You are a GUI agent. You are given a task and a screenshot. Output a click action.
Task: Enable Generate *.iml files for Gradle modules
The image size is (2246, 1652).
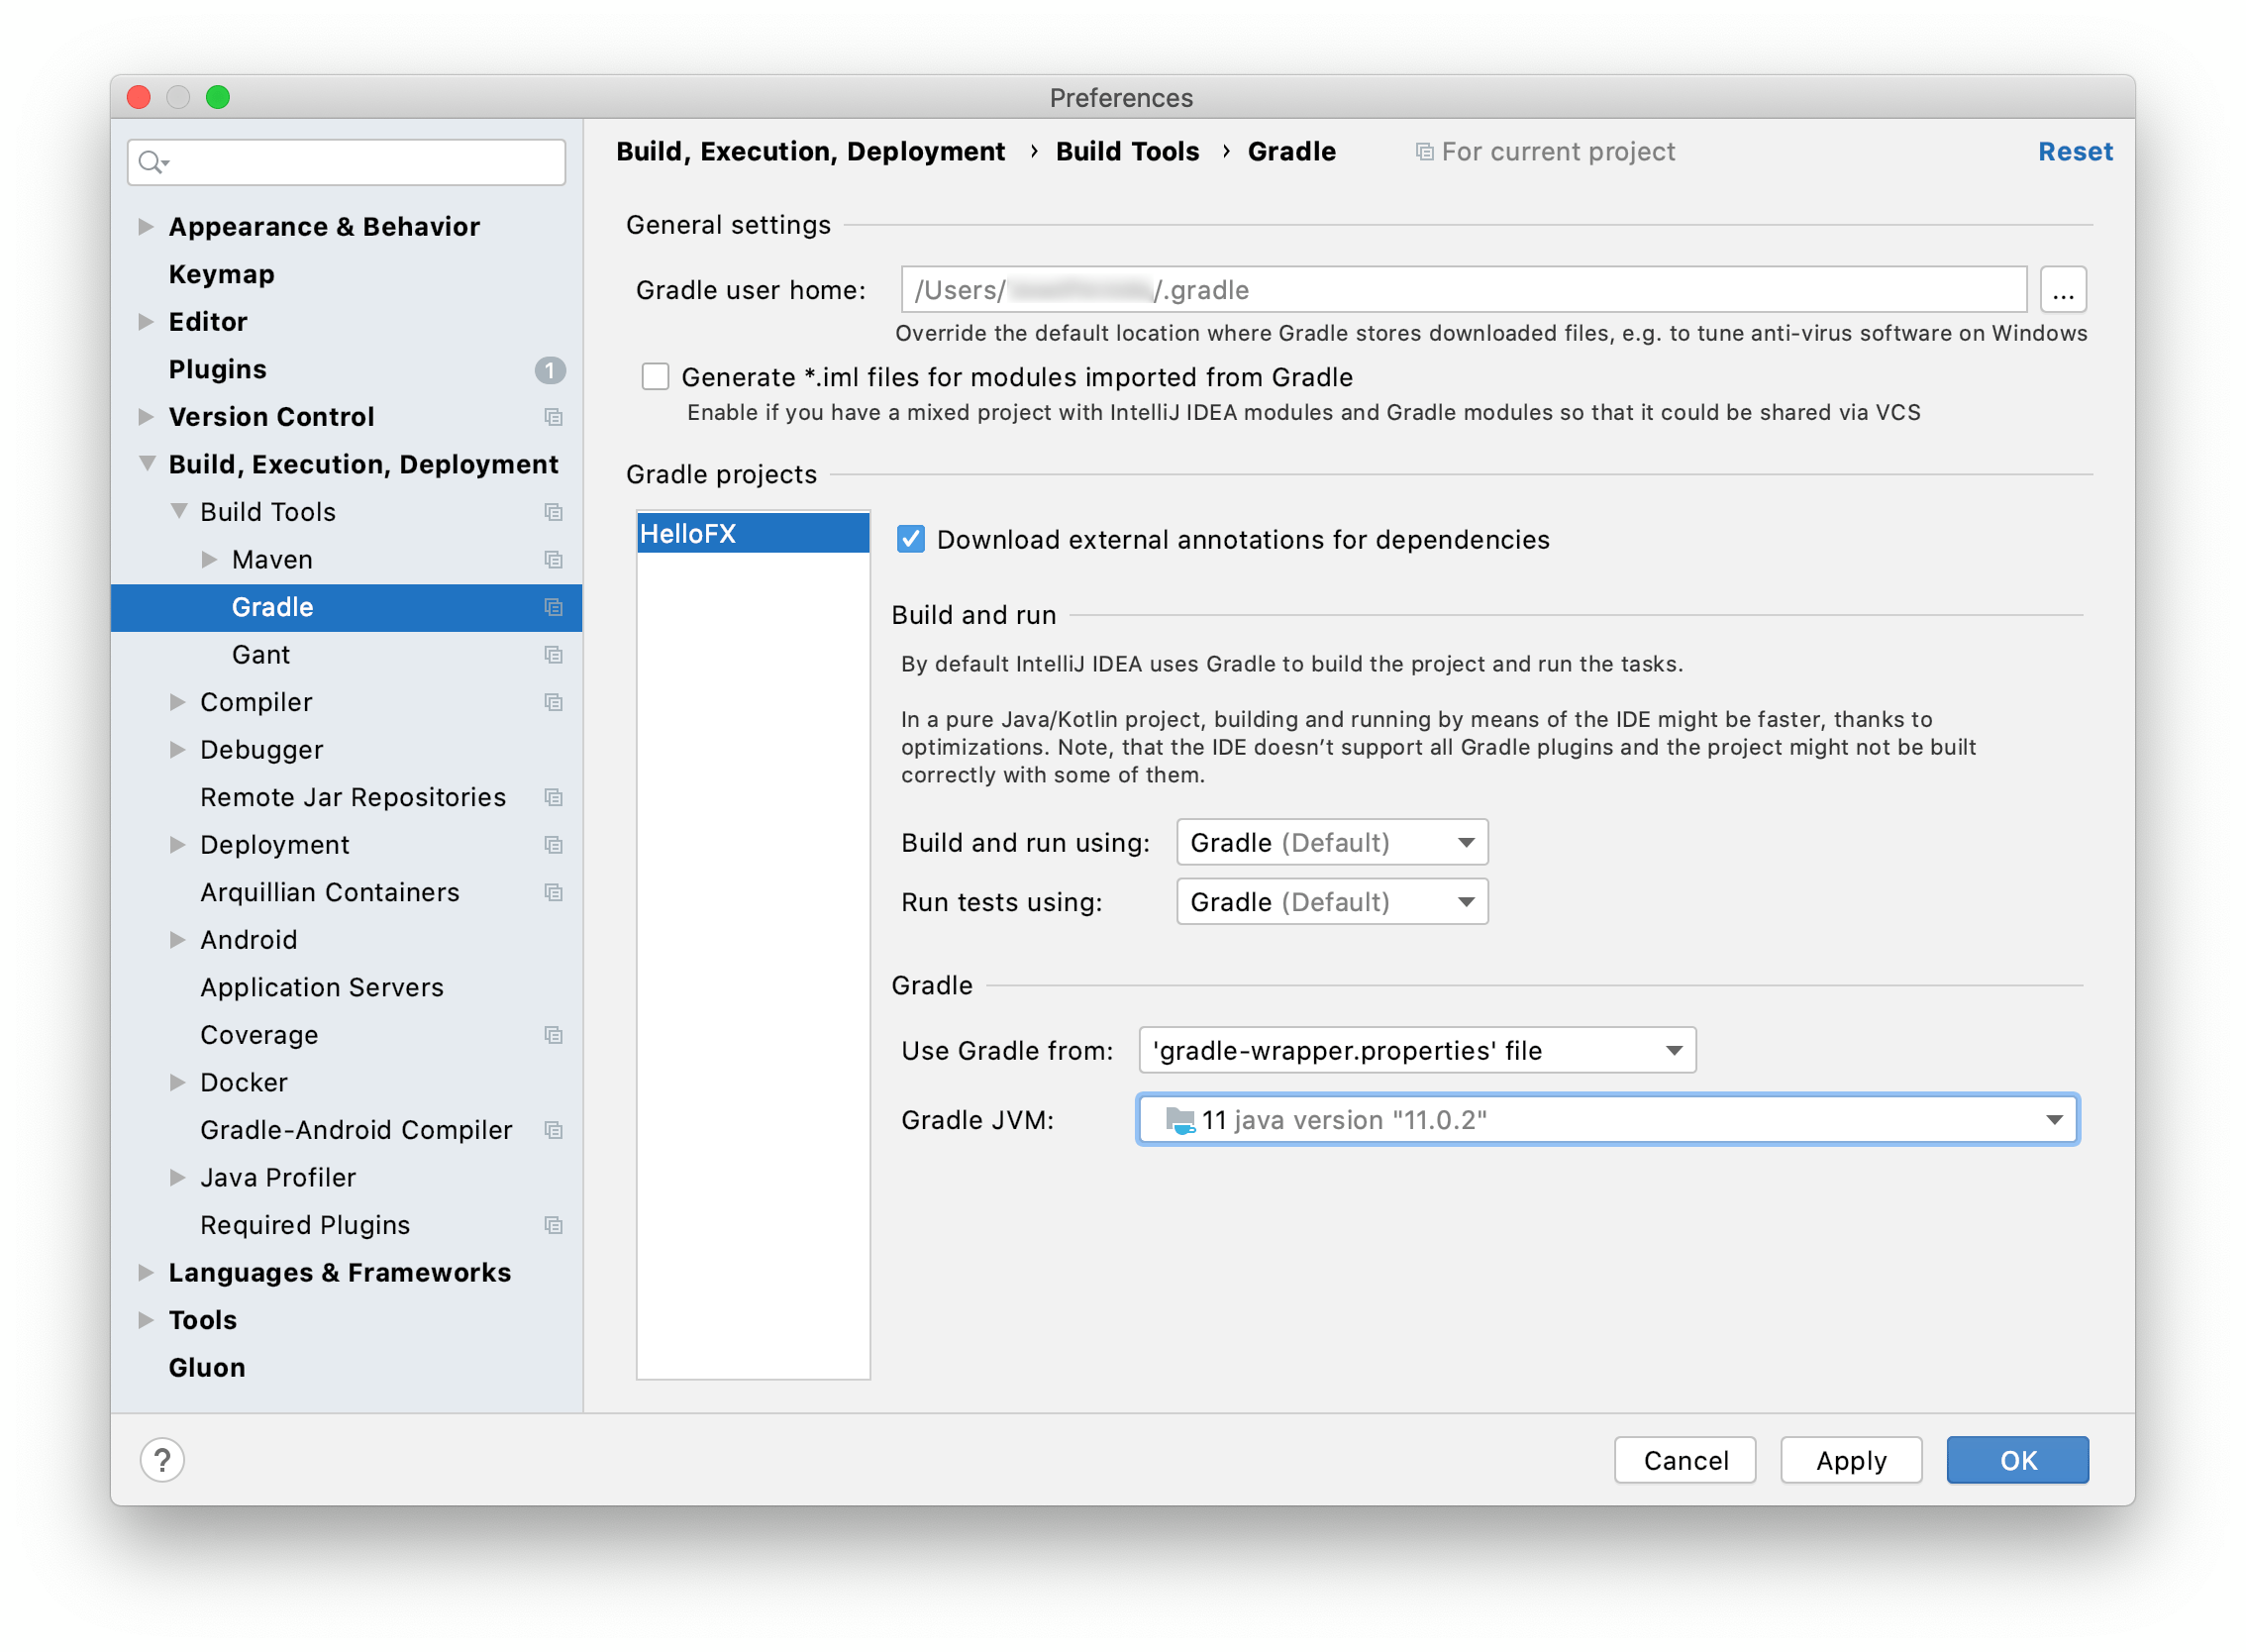pyautogui.click(x=655, y=376)
